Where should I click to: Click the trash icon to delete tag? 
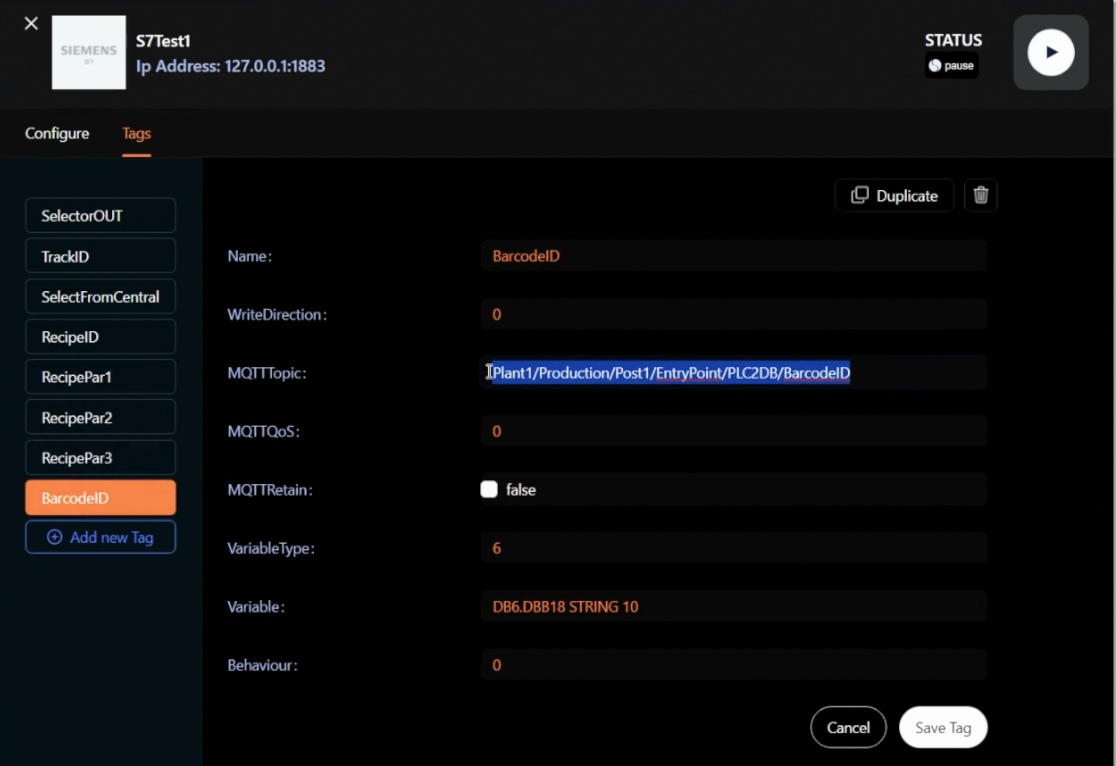pyautogui.click(x=980, y=196)
